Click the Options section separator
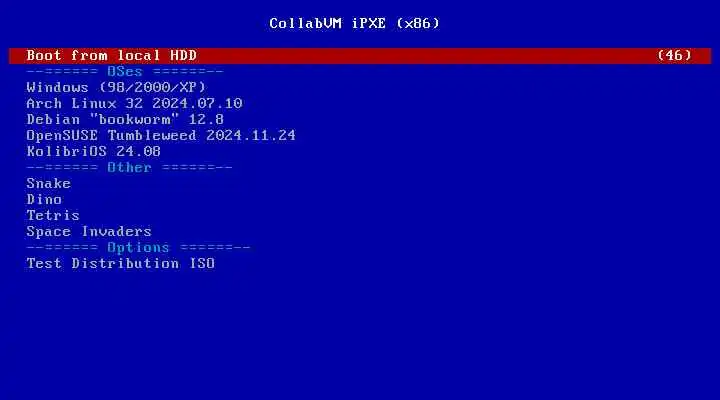This screenshot has width=720, height=400. pos(138,248)
